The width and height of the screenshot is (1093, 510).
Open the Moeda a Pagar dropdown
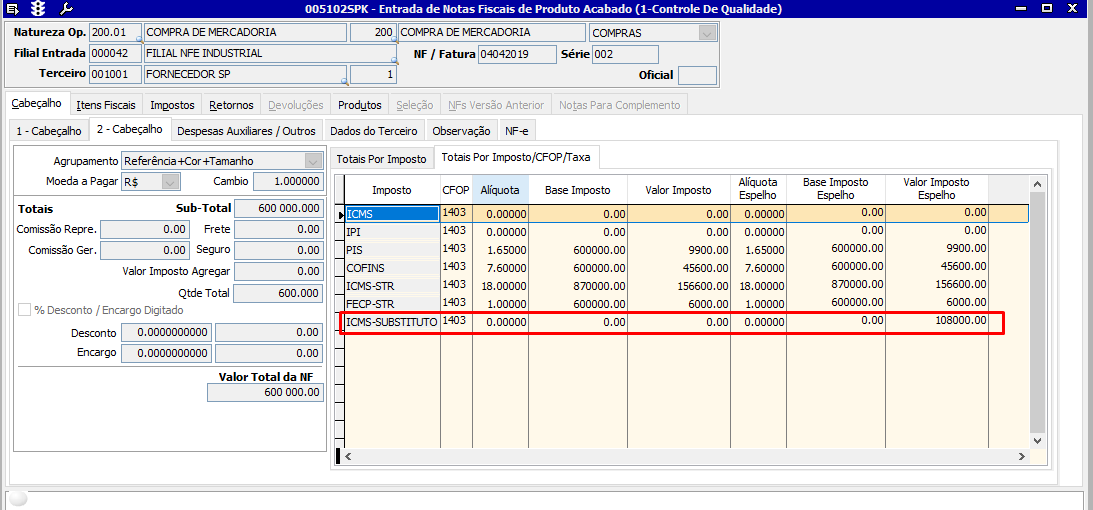point(171,182)
